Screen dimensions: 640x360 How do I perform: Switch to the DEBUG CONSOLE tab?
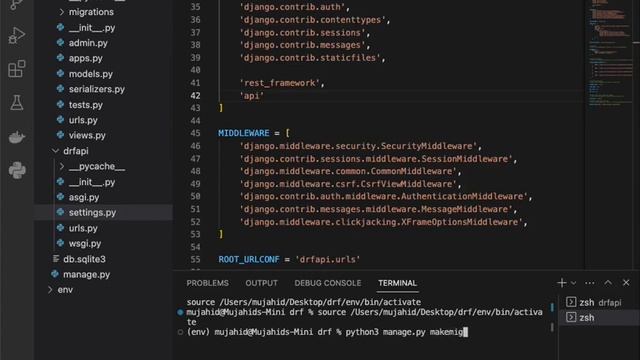pyautogui.click(x=328, y=283)
